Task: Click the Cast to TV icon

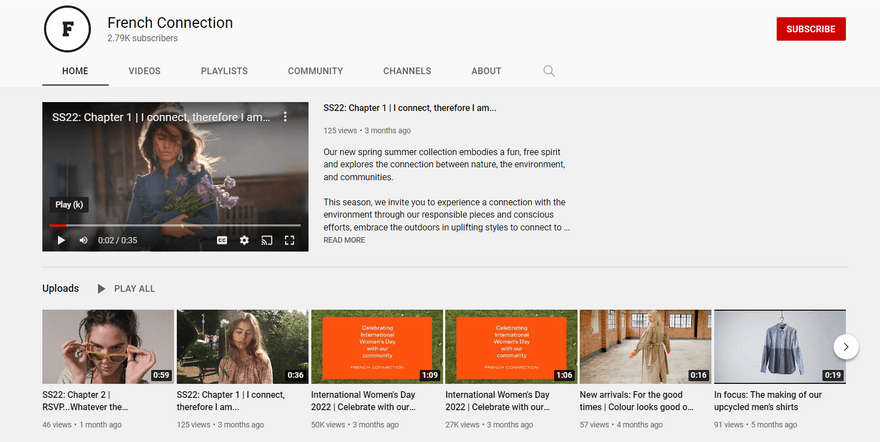Action: pyautogui.click(x=267, y=240)
